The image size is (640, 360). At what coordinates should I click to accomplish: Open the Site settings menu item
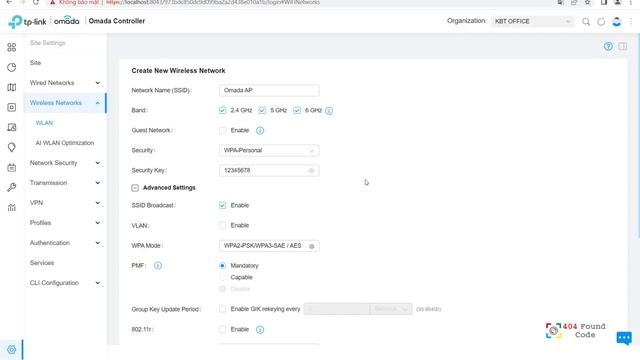click(x=36, y=63)
